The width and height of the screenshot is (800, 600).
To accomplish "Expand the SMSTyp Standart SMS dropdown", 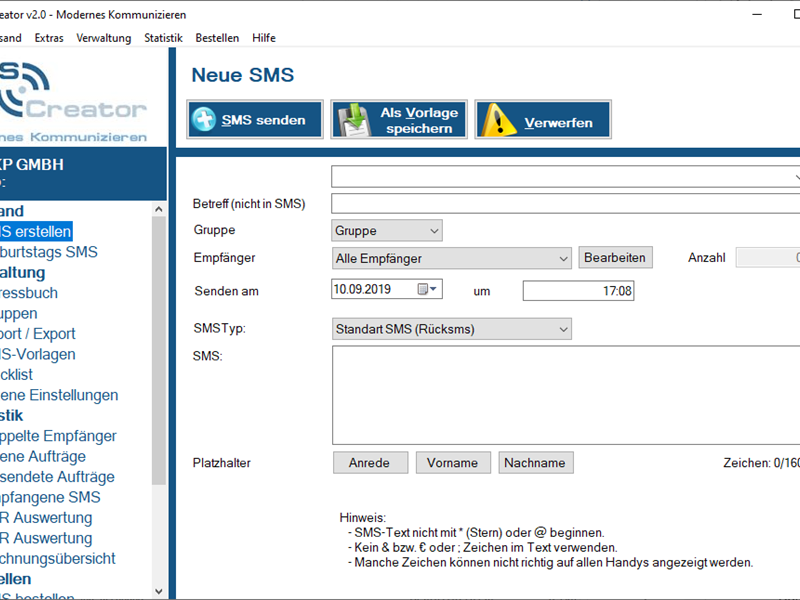I will click(563, 328).
